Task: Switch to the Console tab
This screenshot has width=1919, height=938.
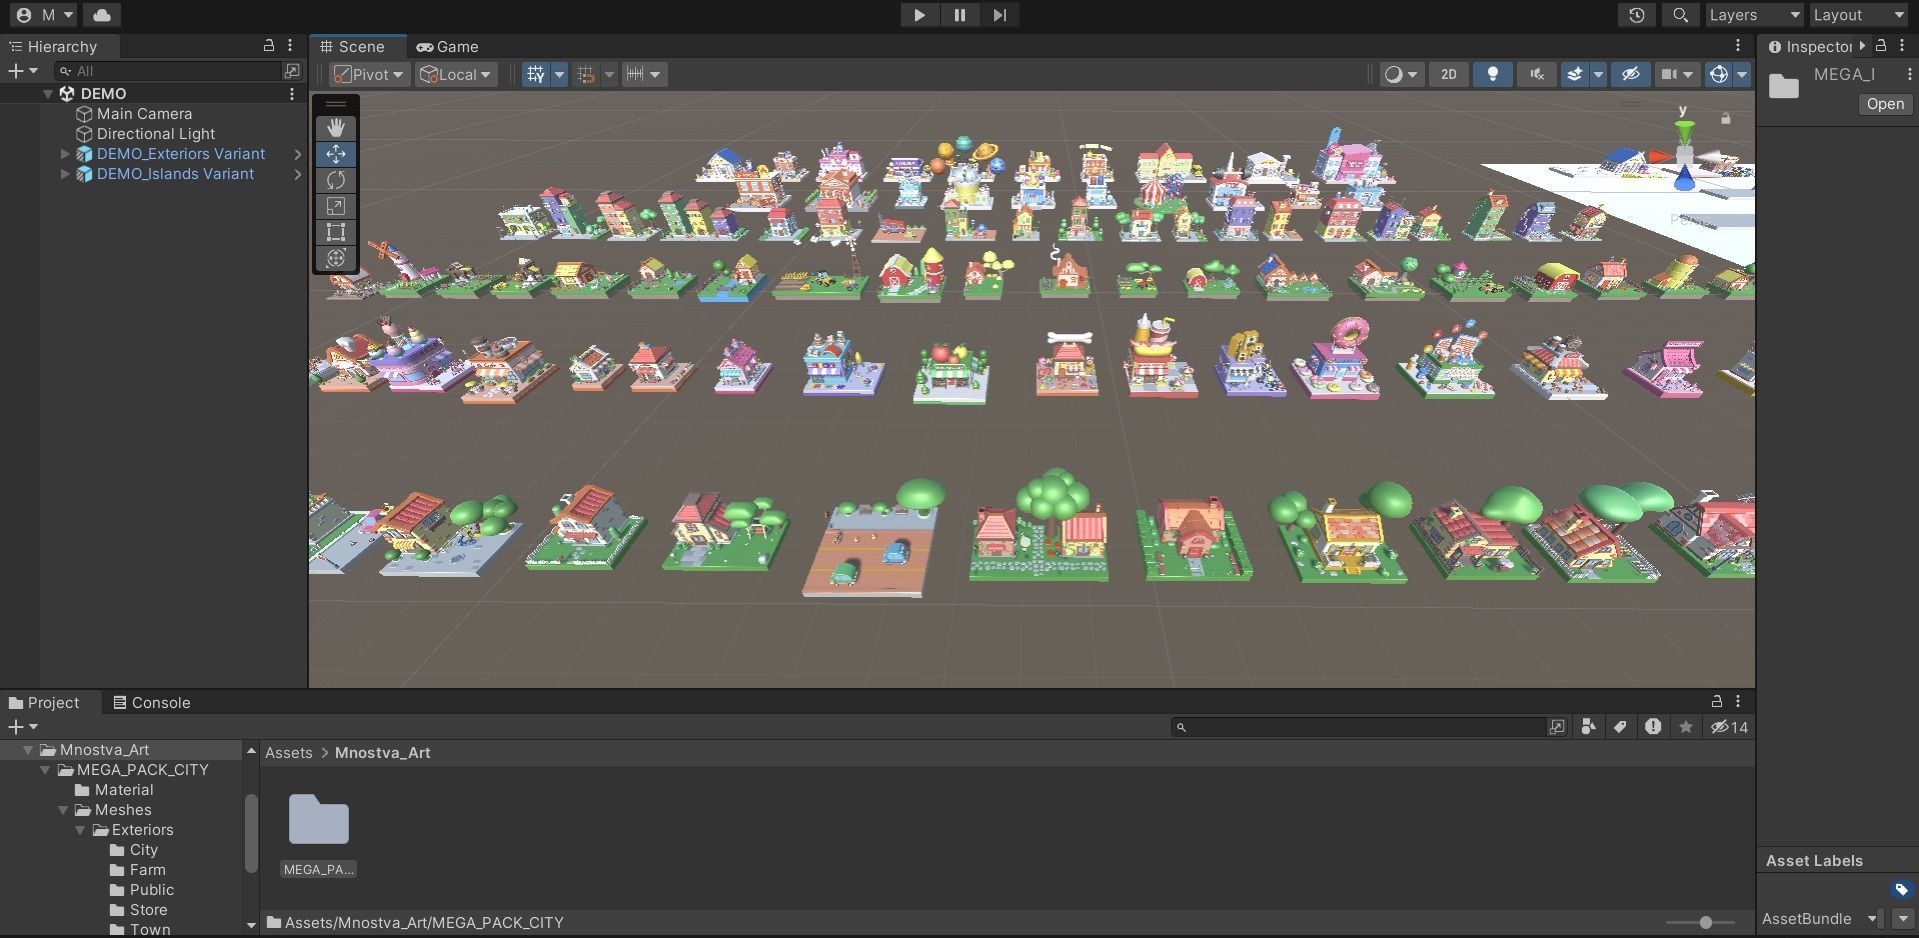Action: pyautogui.click(x=152, y=703)
